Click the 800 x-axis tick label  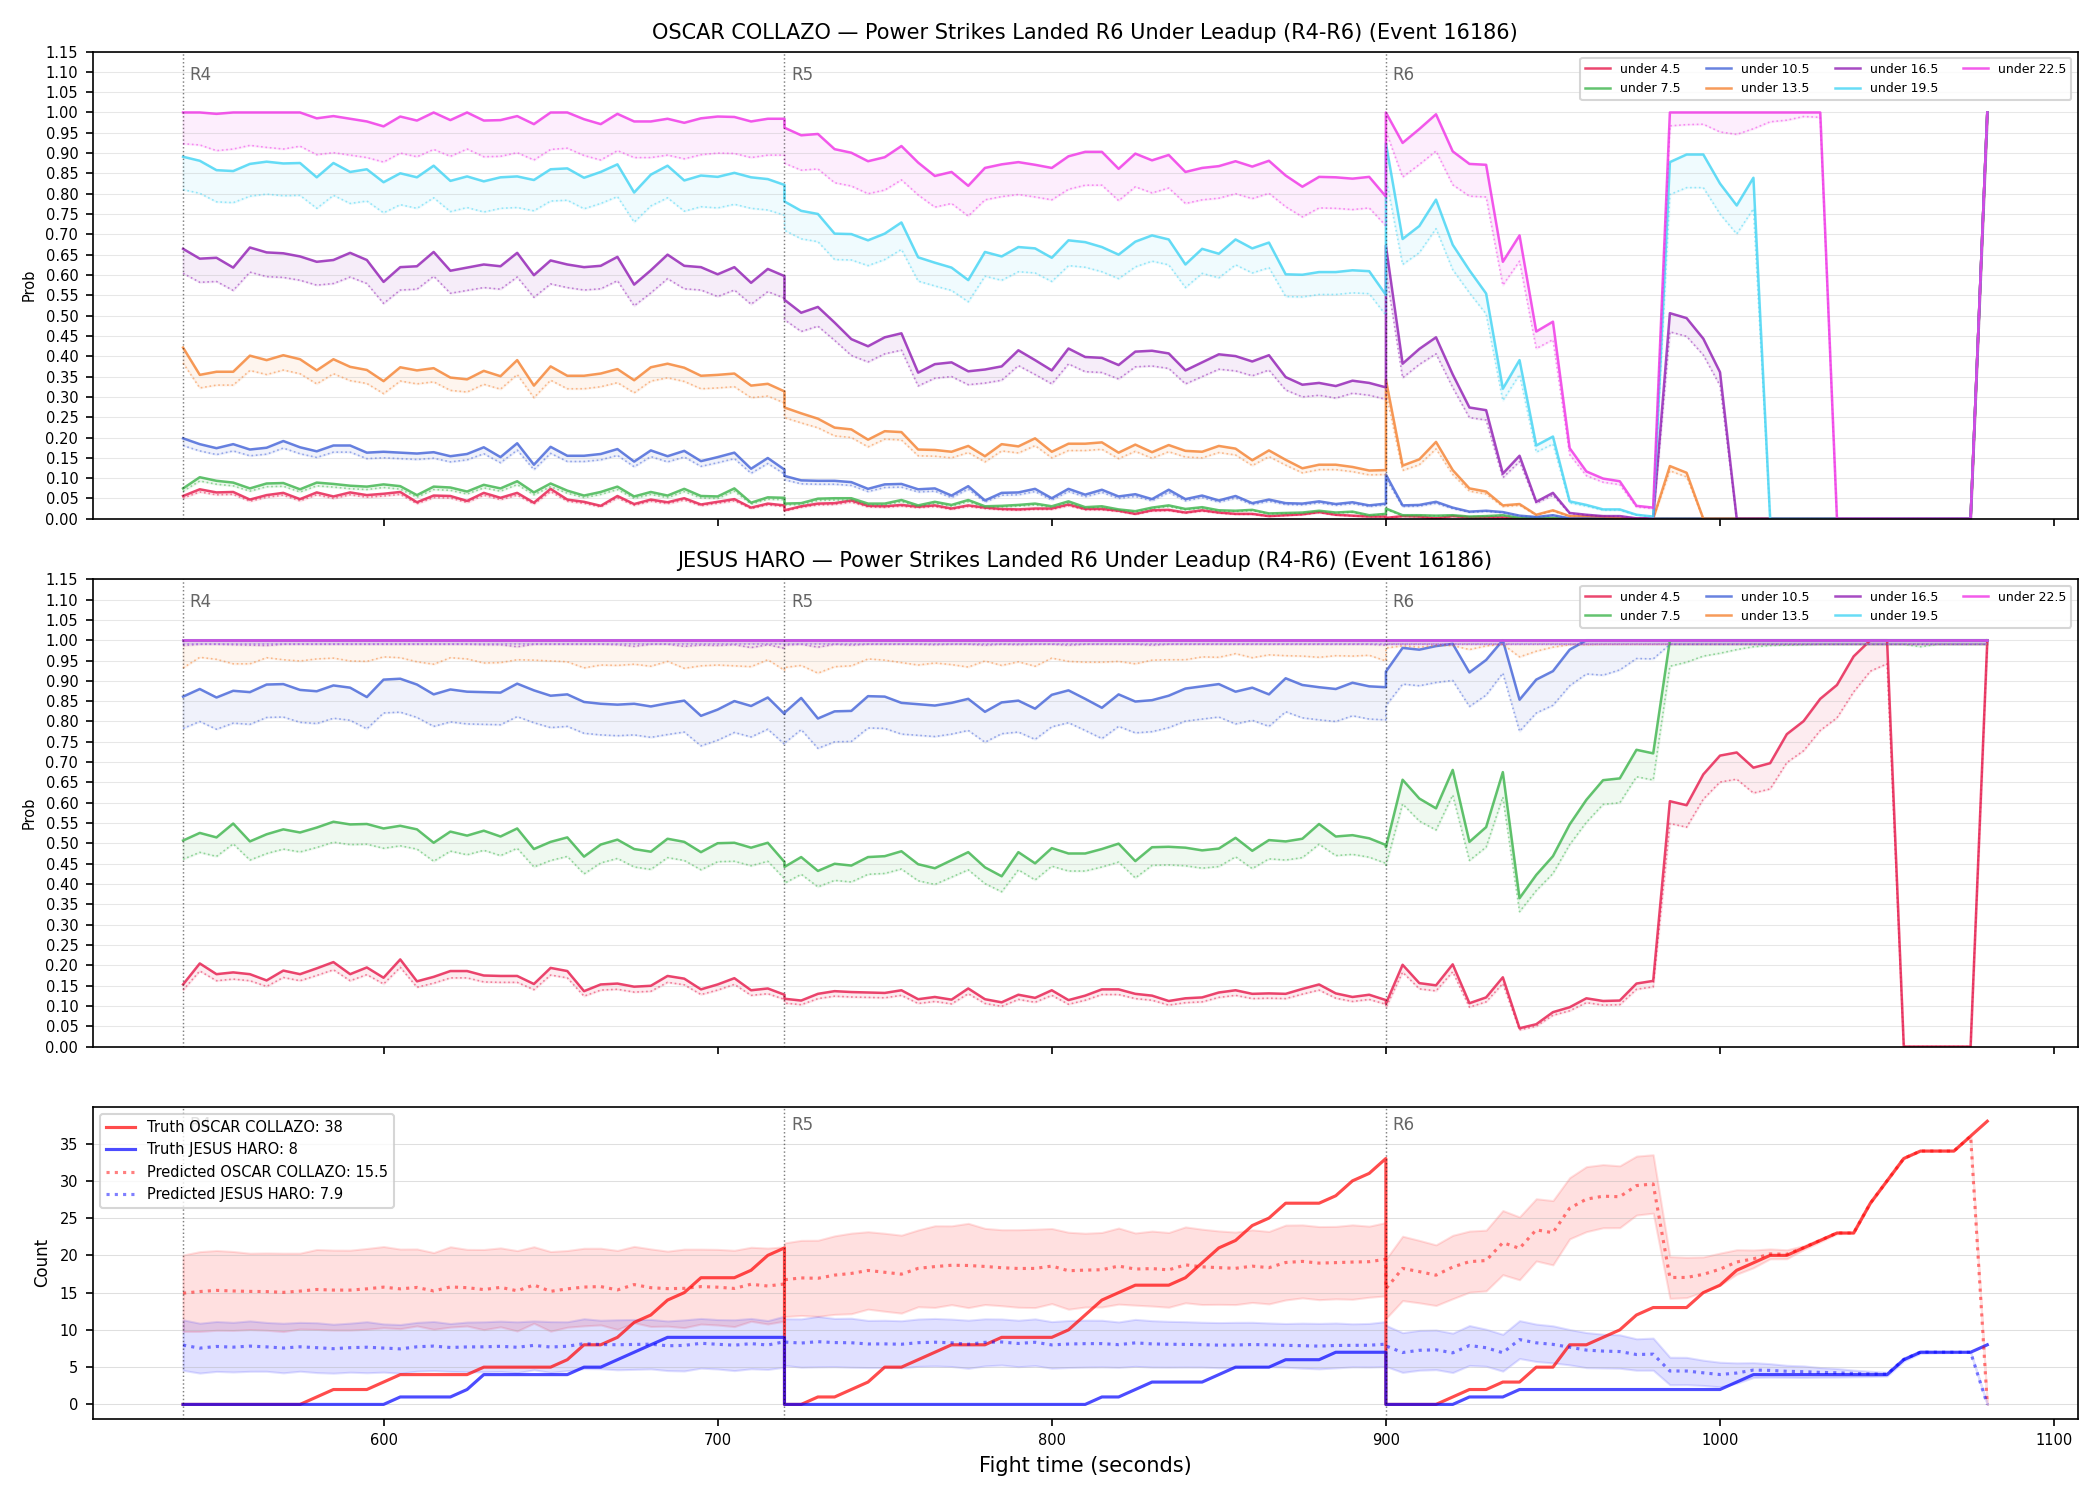point(1052,1440)
